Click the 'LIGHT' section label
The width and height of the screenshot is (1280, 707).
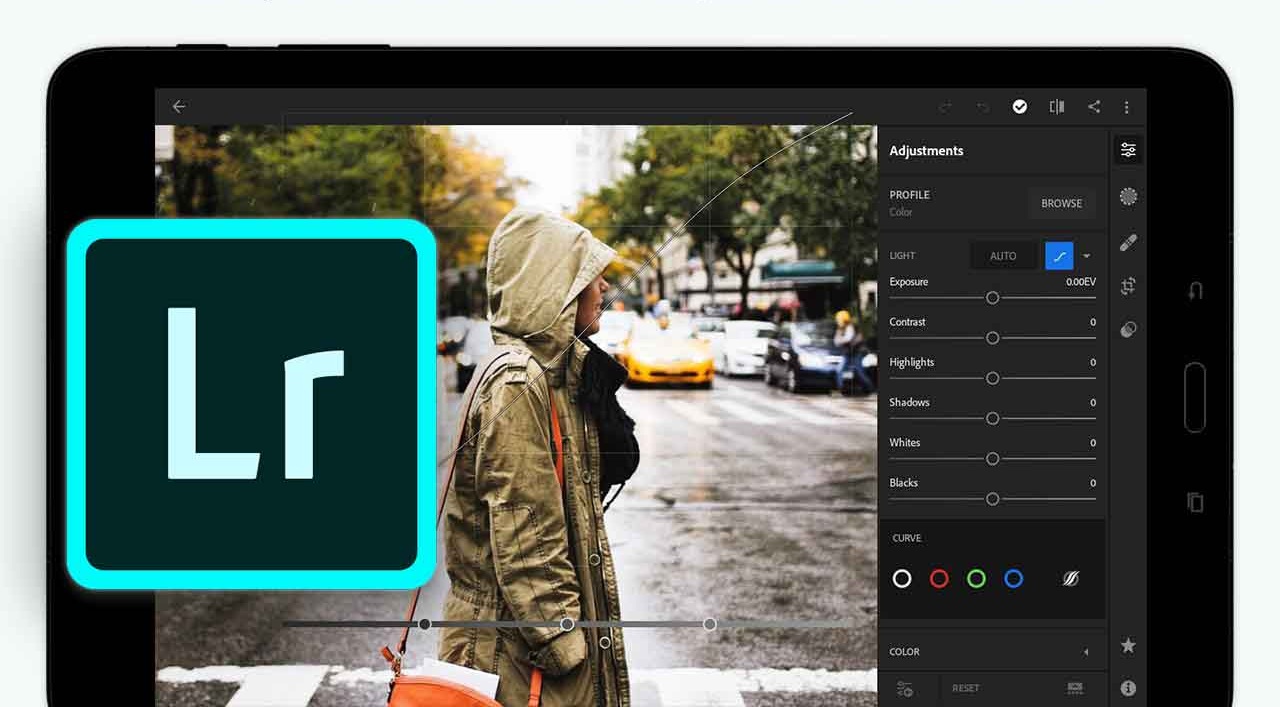coord(902,256)
